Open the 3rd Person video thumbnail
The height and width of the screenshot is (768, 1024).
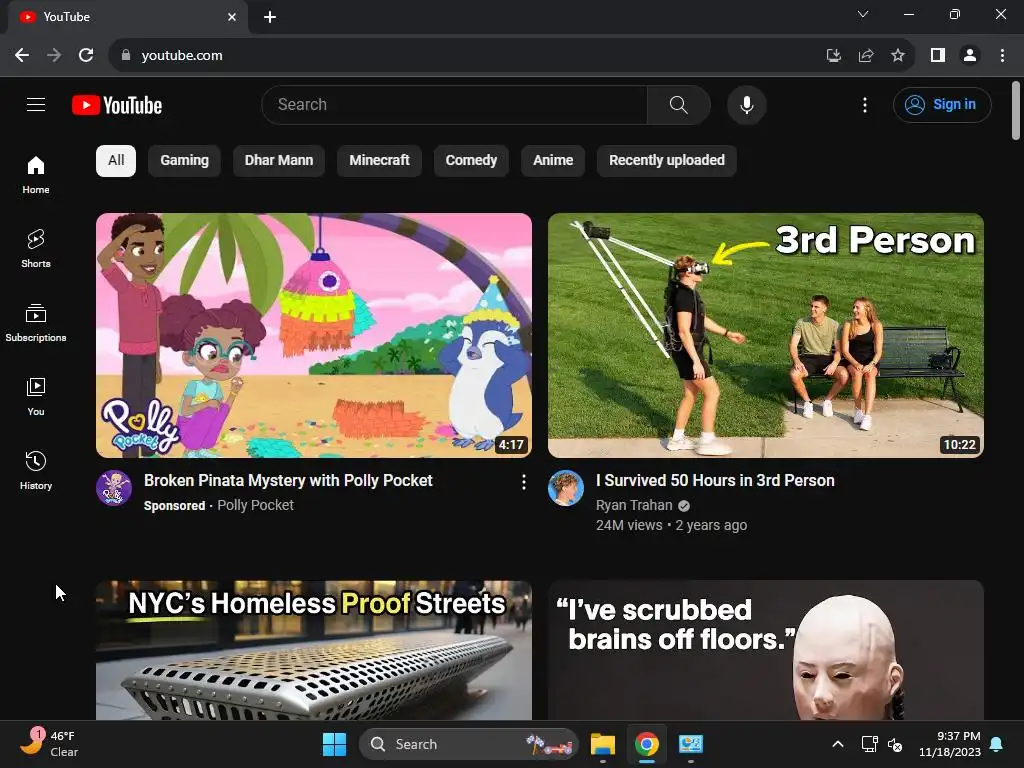(x=766, y=336)
